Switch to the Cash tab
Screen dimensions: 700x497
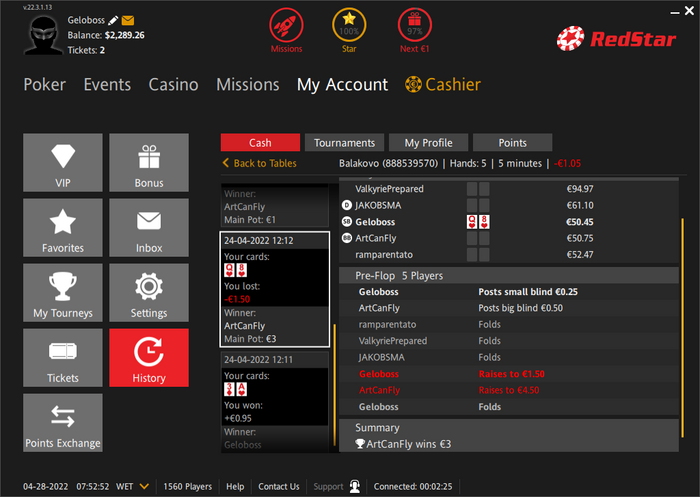(260, 142)
